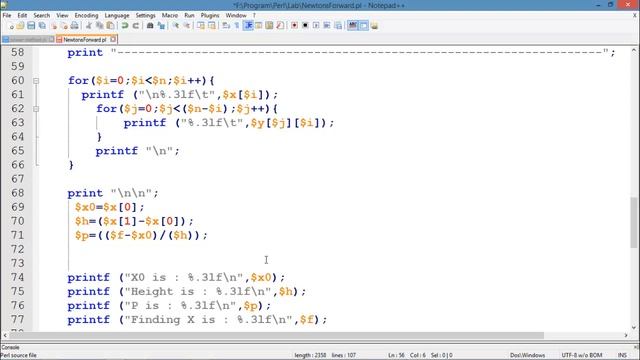This screenshot has width=640, height=360.
Task: Open the Run menu
Action: (x=189, y=15)
